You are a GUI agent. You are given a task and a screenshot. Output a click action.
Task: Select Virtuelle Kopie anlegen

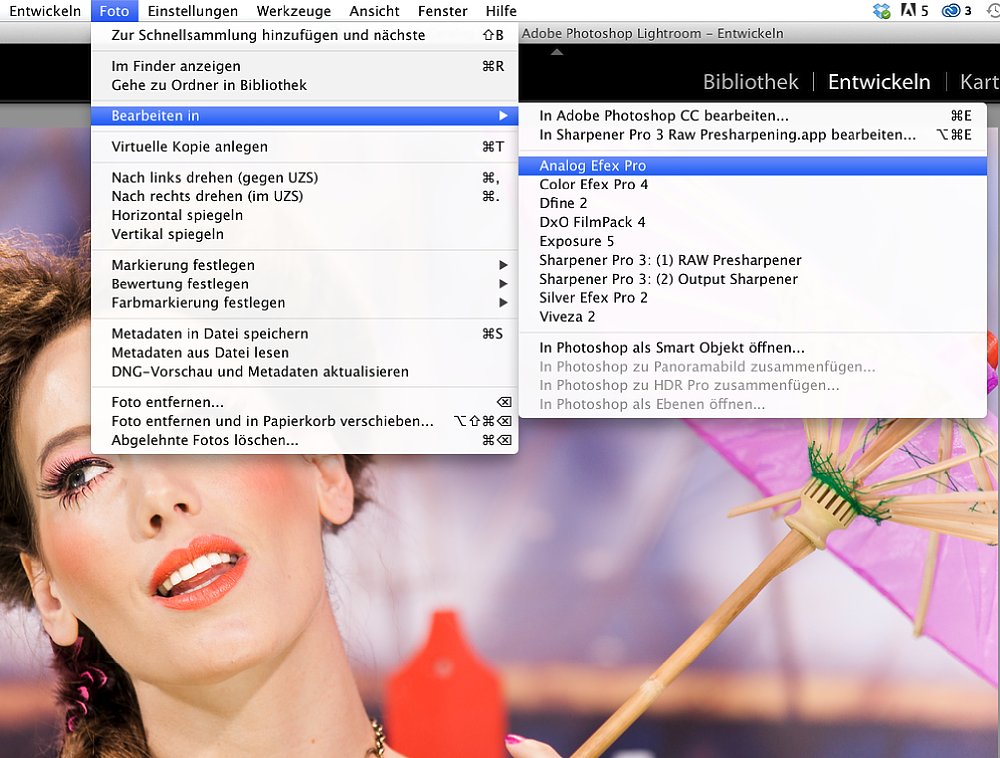(305, 147)
